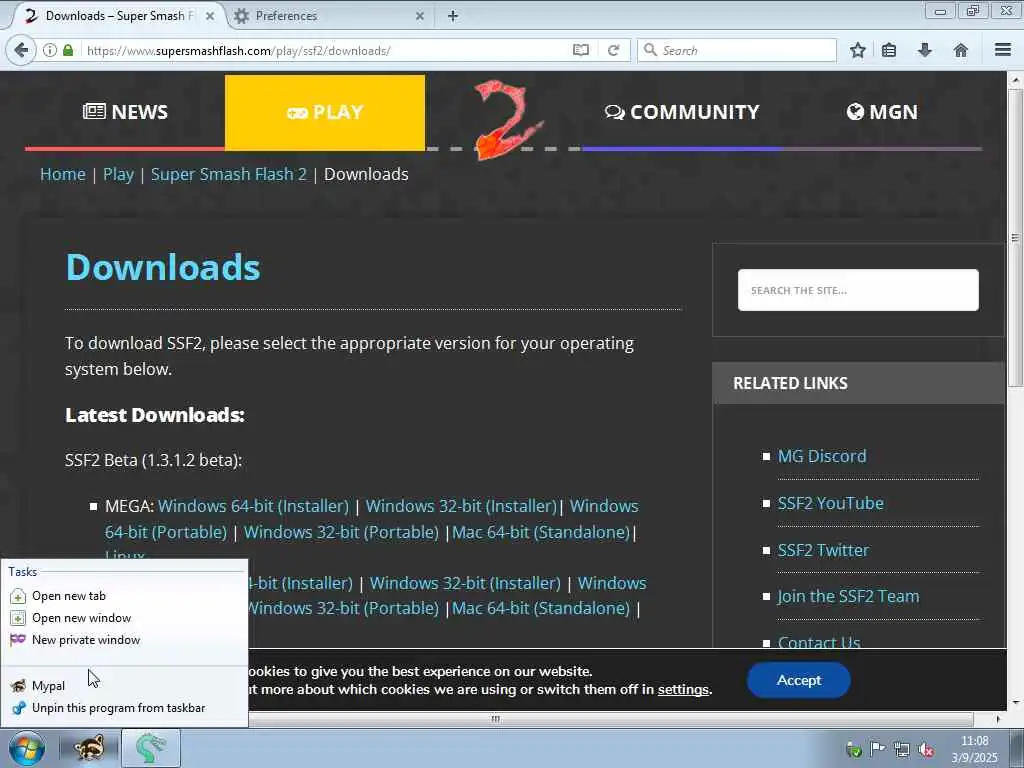Screen dimensions: 1024x768
Task: Click the network tray icon
Action: (x=902, y=750)
